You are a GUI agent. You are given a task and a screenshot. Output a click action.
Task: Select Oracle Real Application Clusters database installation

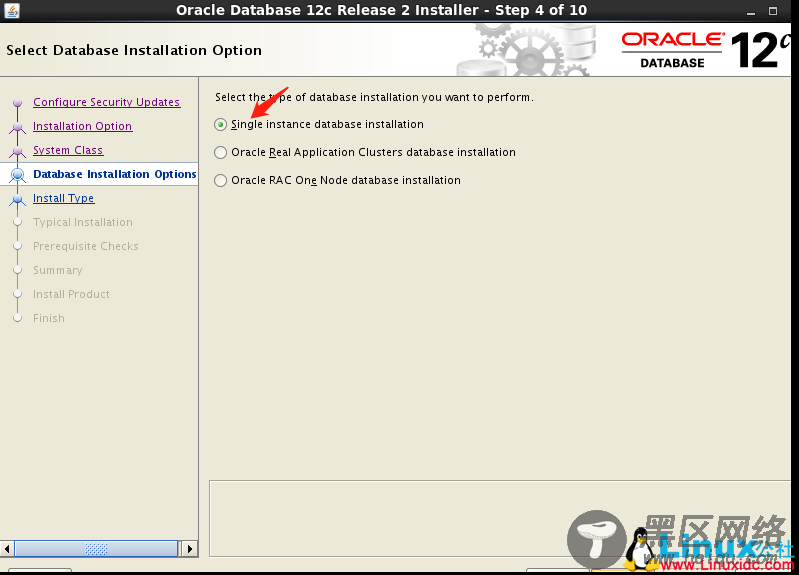[220, 152]
